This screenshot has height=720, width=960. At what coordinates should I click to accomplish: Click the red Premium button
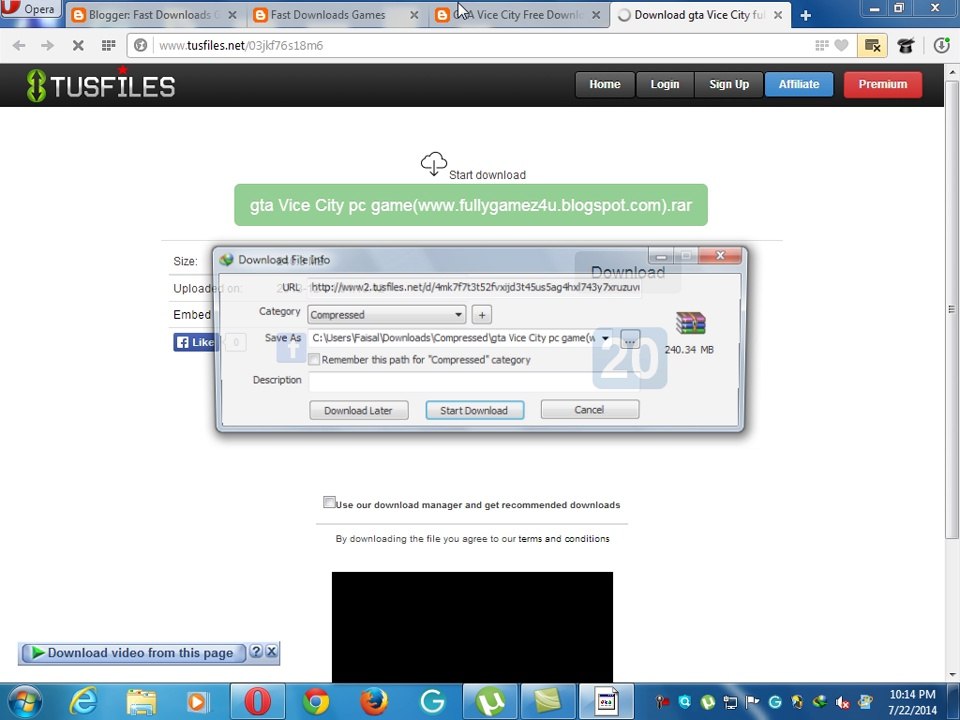[882, 84]
